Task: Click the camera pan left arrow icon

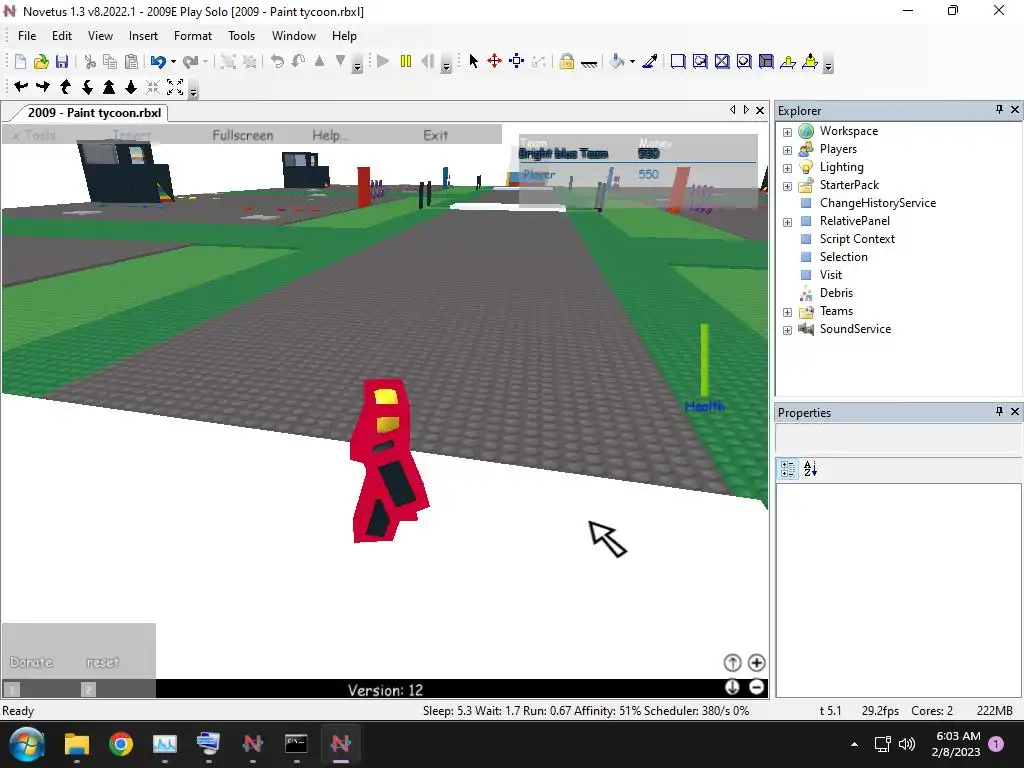Action: (x=21, y=87)
